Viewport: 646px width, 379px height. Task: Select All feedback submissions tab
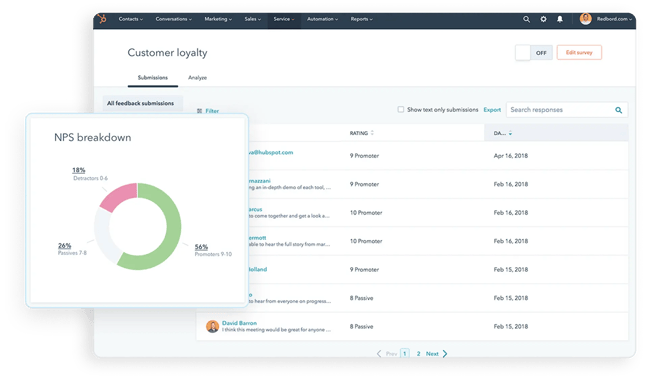(x=143, y=103)
